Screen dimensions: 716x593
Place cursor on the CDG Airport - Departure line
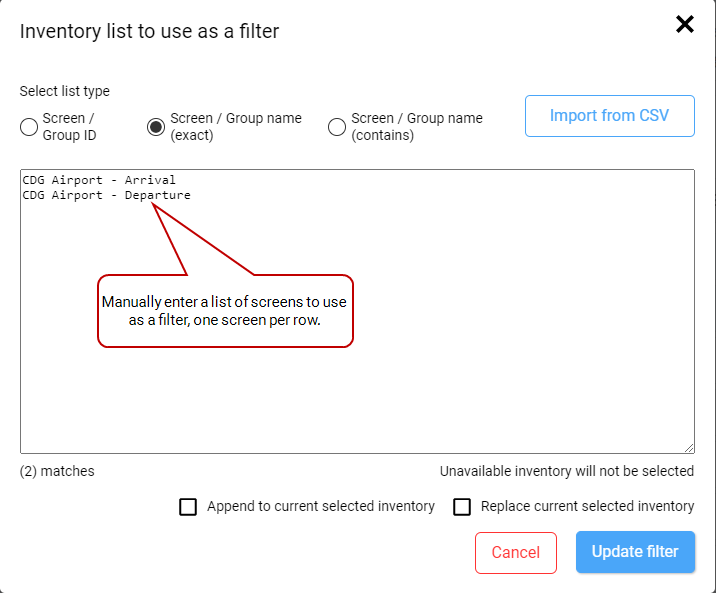[x=106, y=195]
